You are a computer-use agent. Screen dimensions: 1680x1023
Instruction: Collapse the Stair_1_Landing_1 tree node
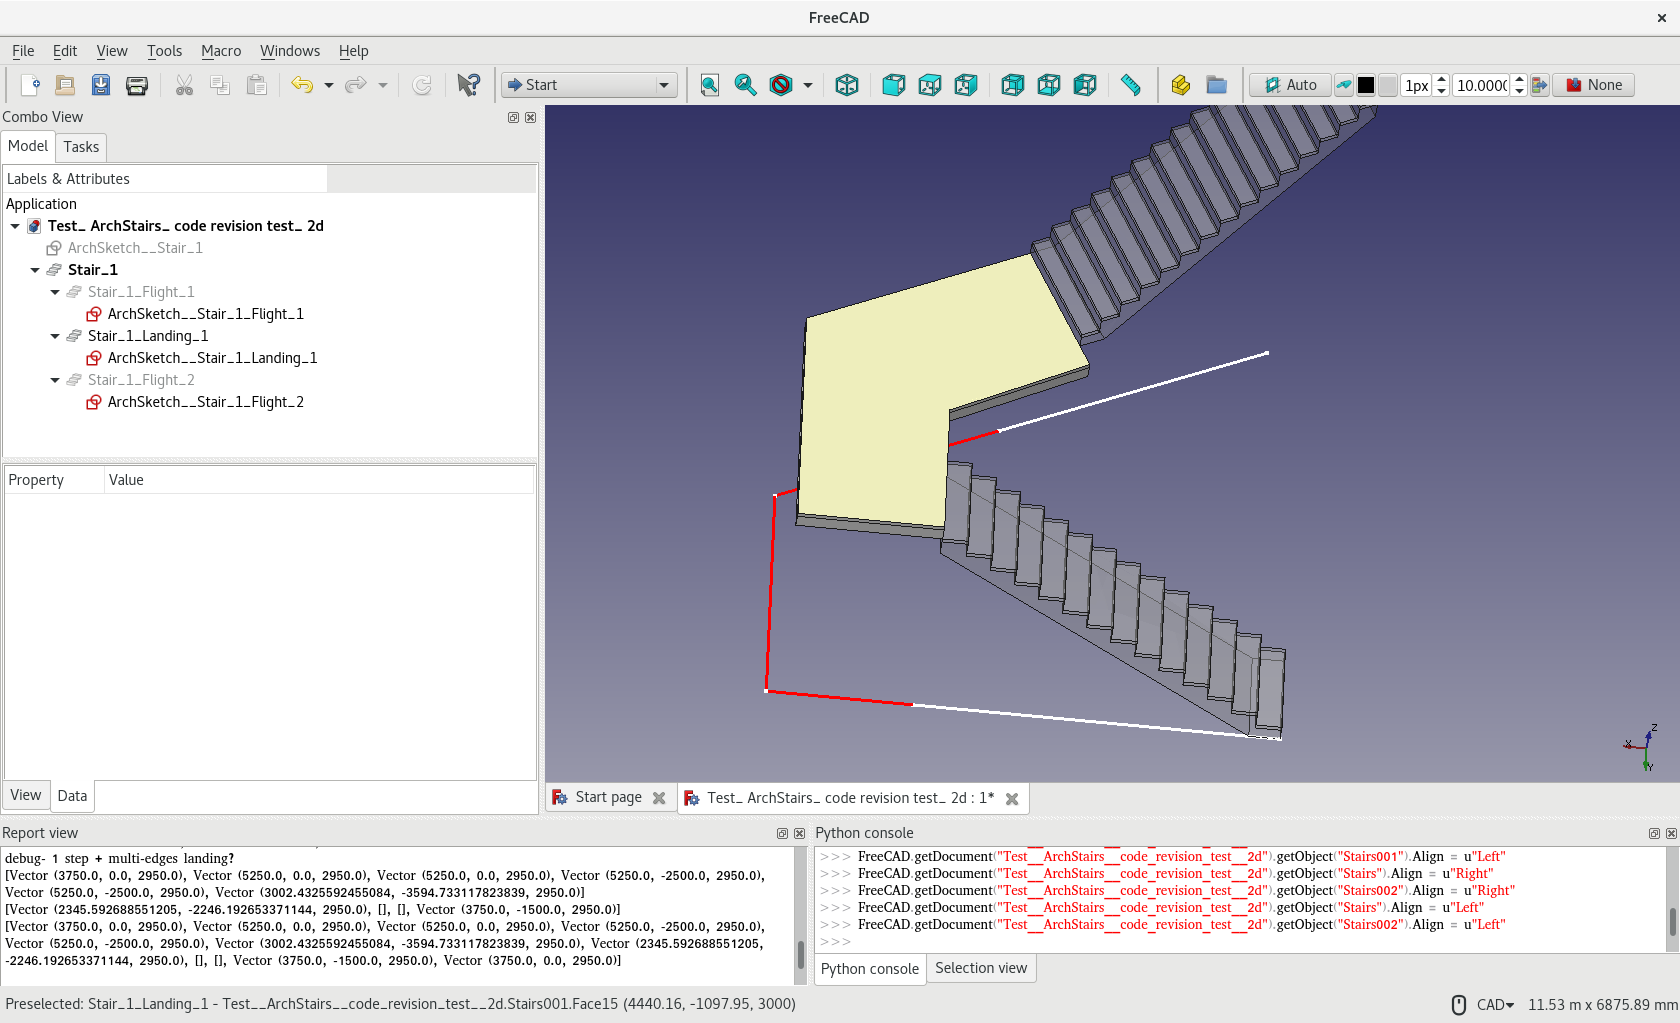55,336
